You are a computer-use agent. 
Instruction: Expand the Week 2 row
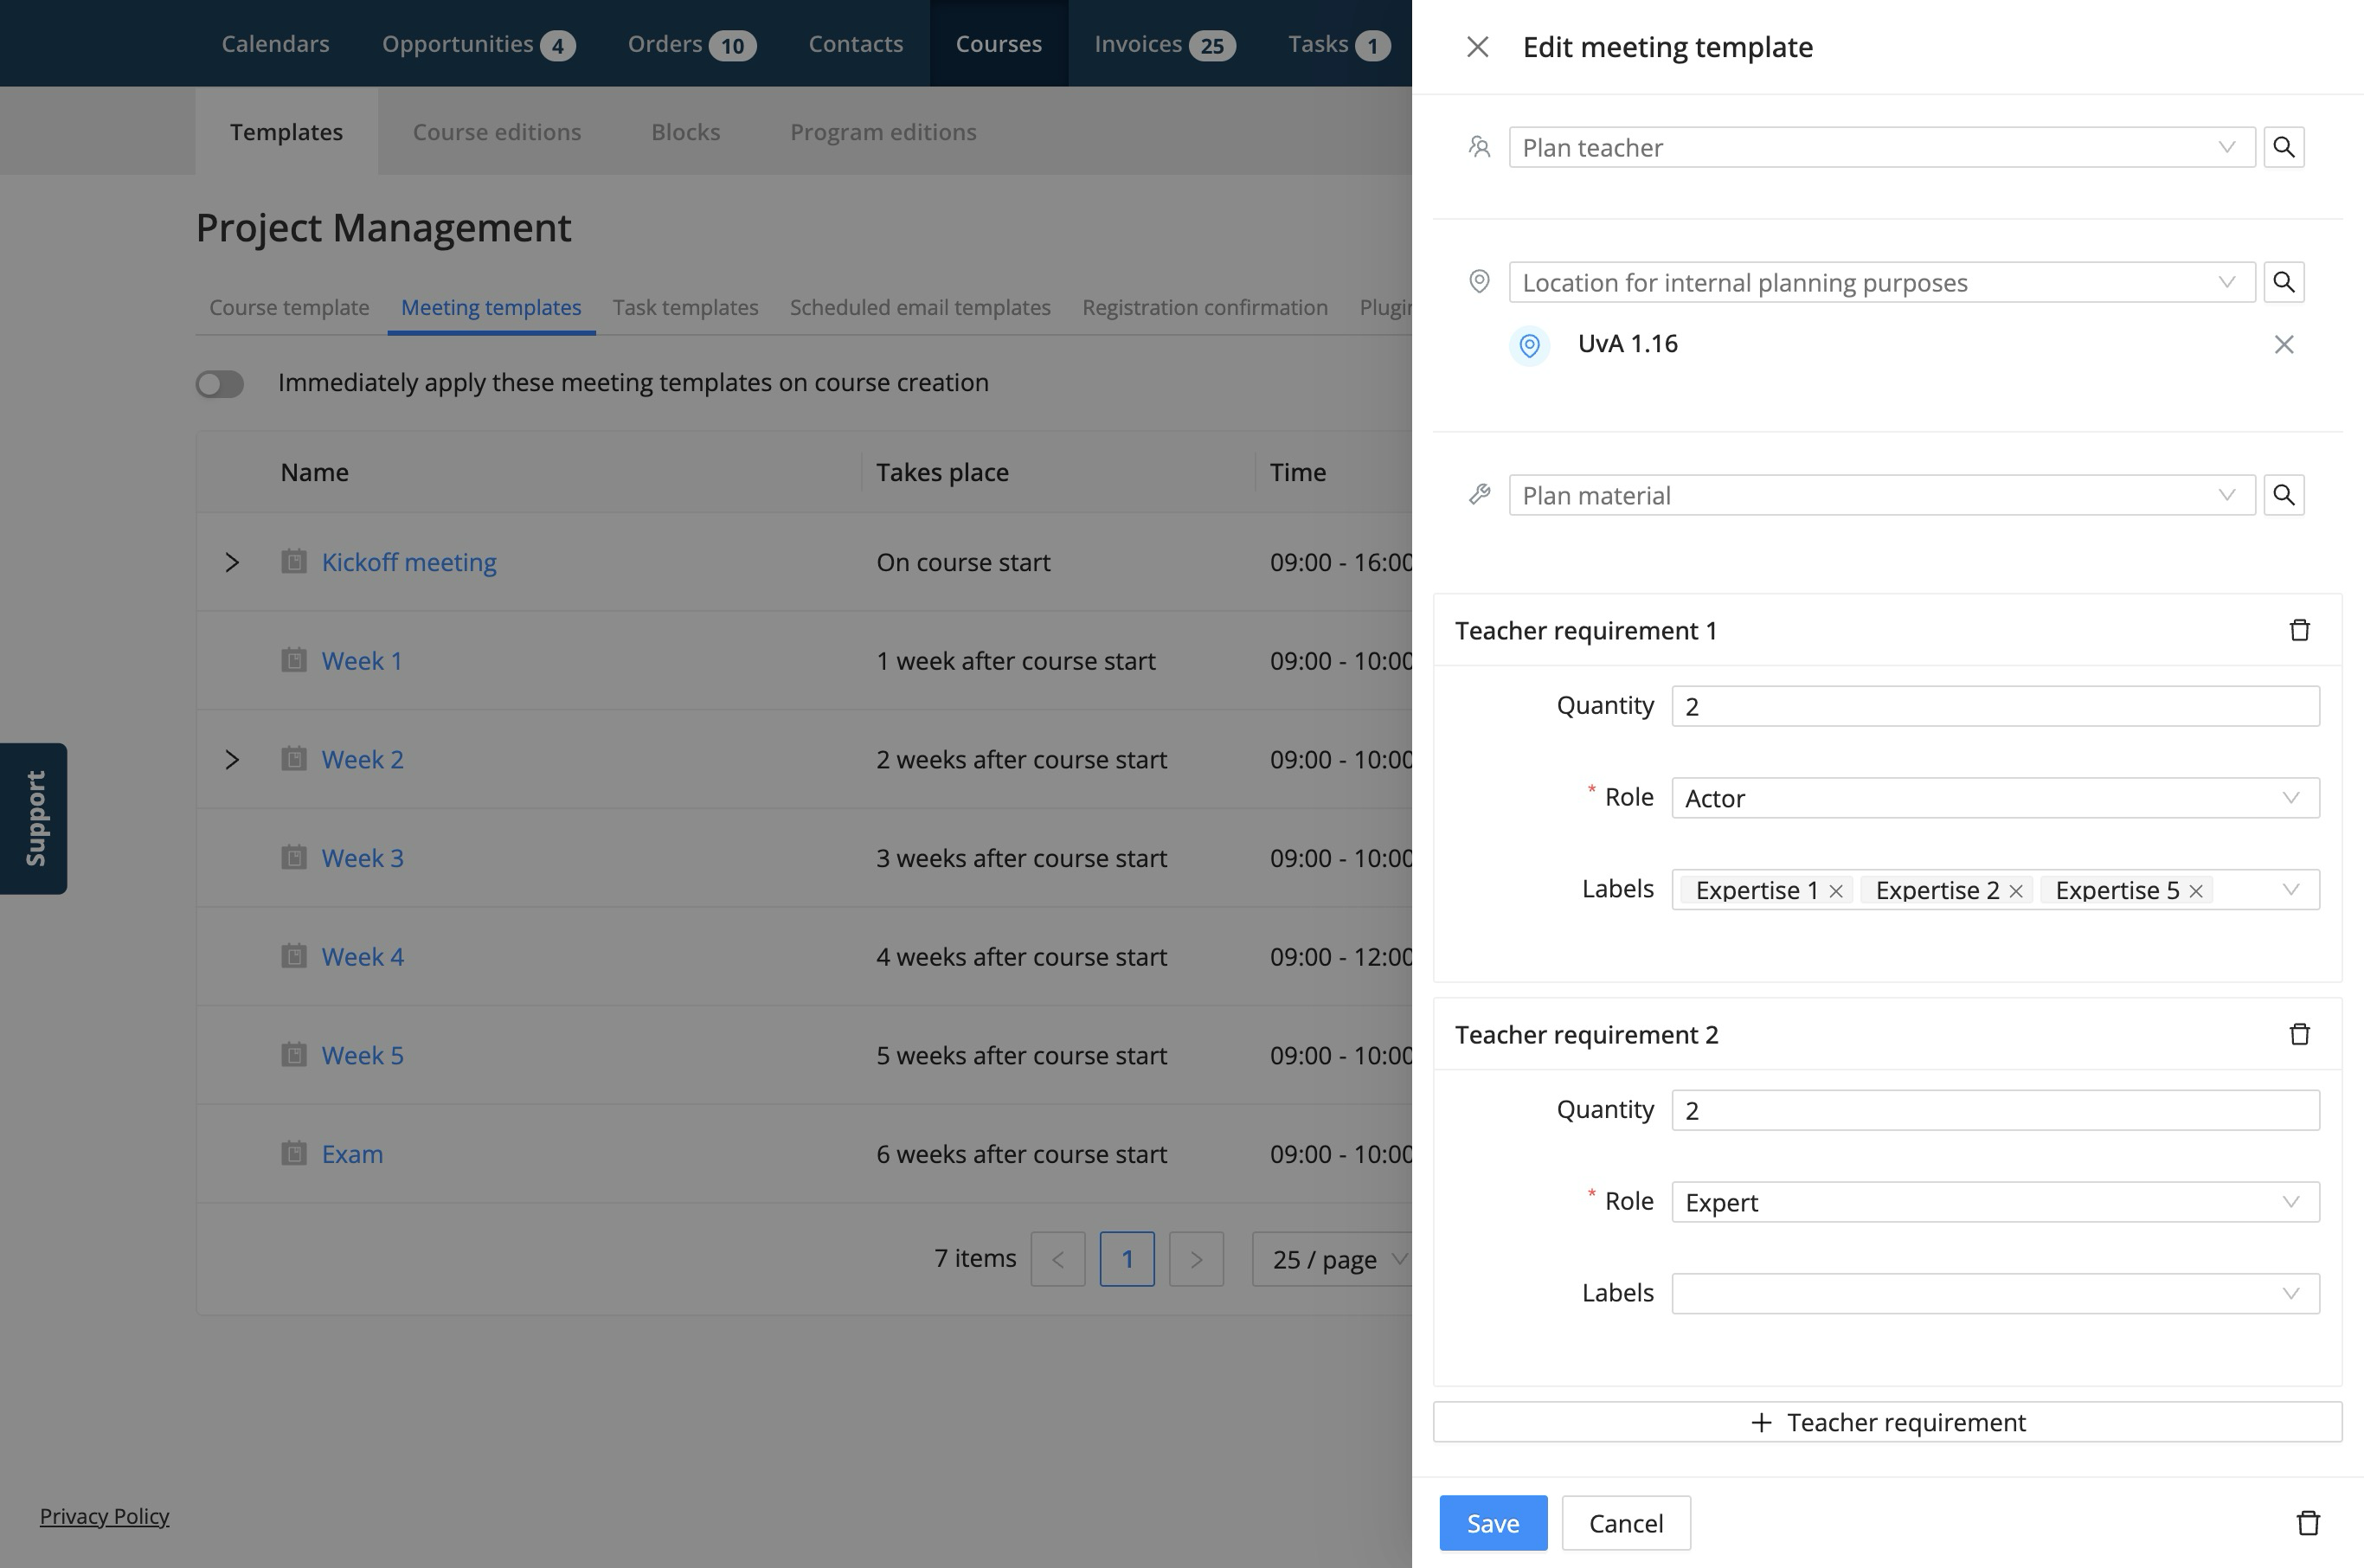tap(232, 760)
